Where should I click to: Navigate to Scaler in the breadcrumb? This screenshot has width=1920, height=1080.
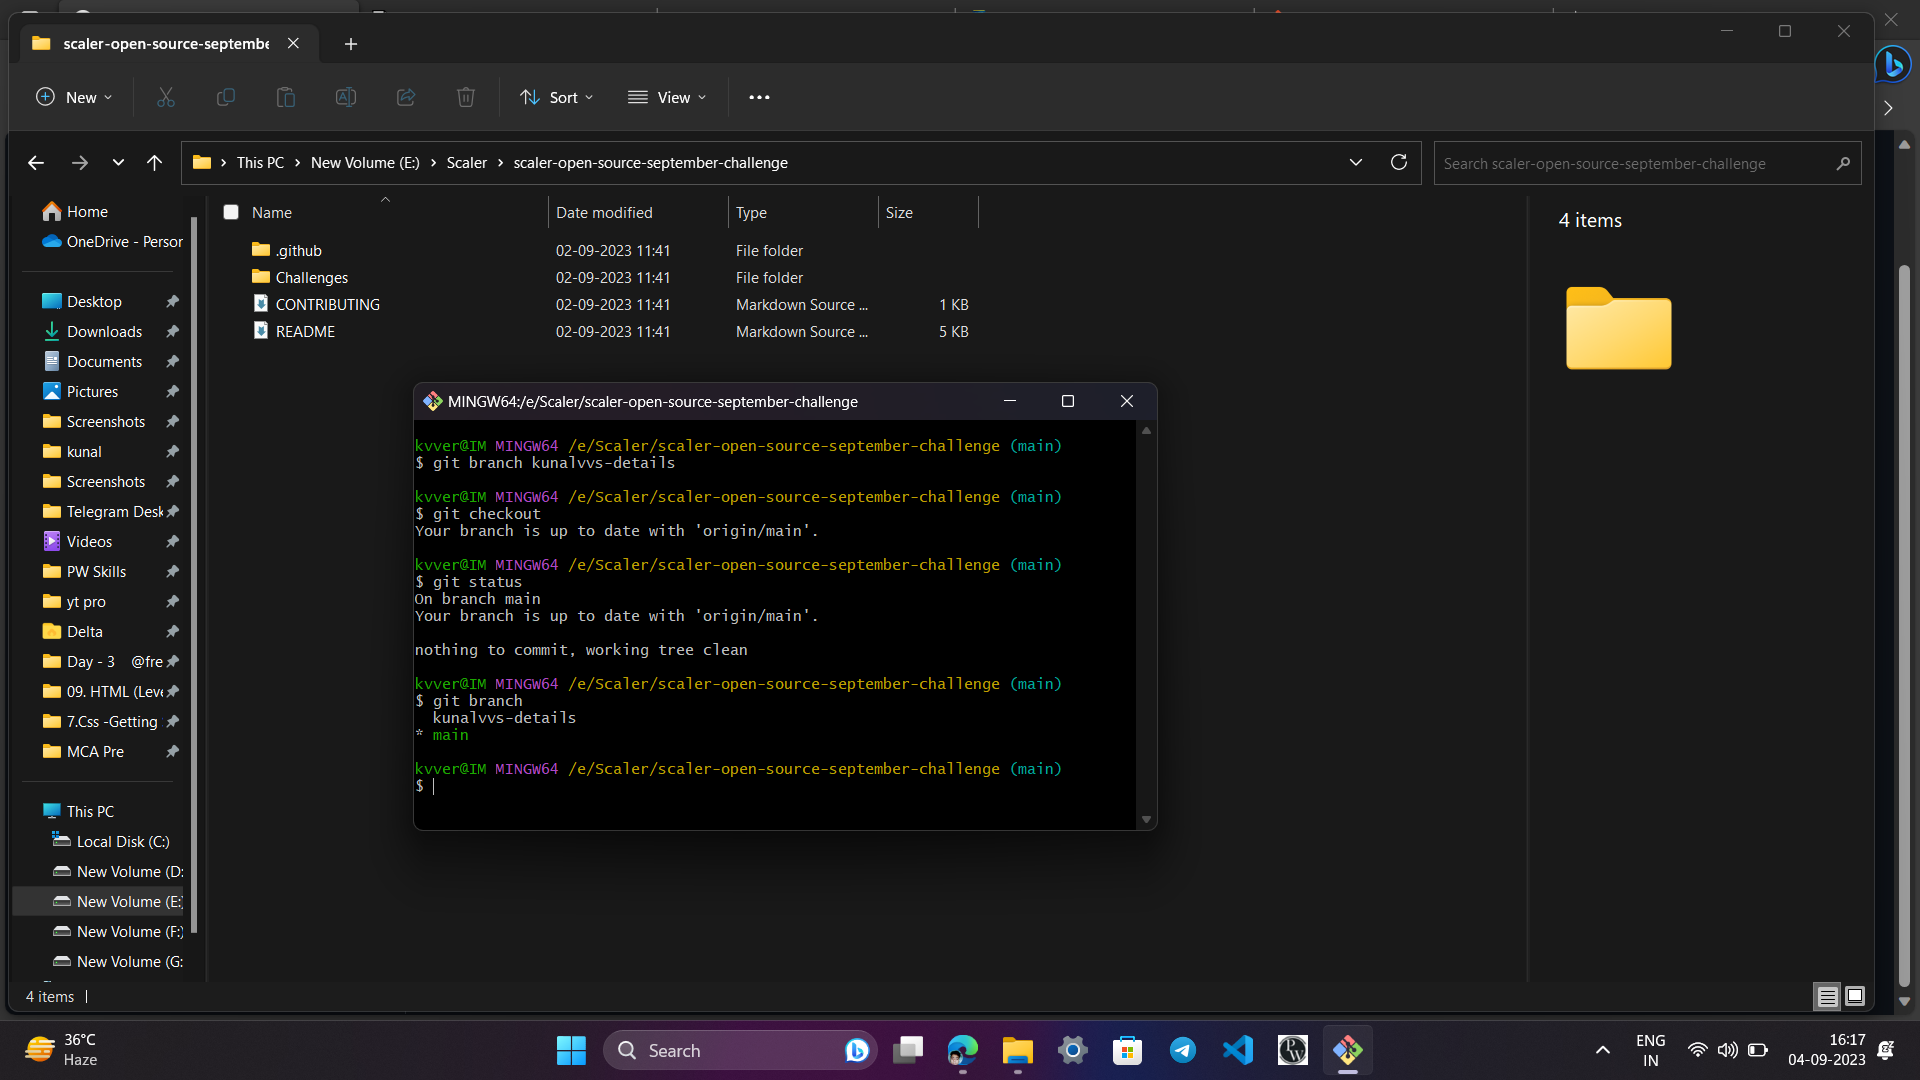tap(466, 162)
